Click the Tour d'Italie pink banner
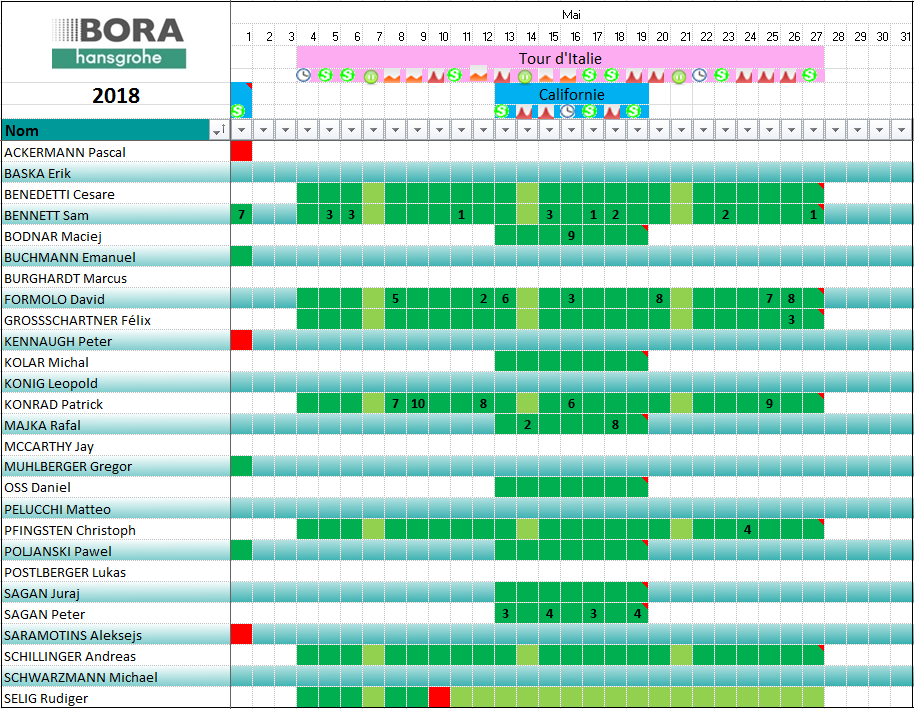Screen dimensions: 914x709 click(560, 58)
